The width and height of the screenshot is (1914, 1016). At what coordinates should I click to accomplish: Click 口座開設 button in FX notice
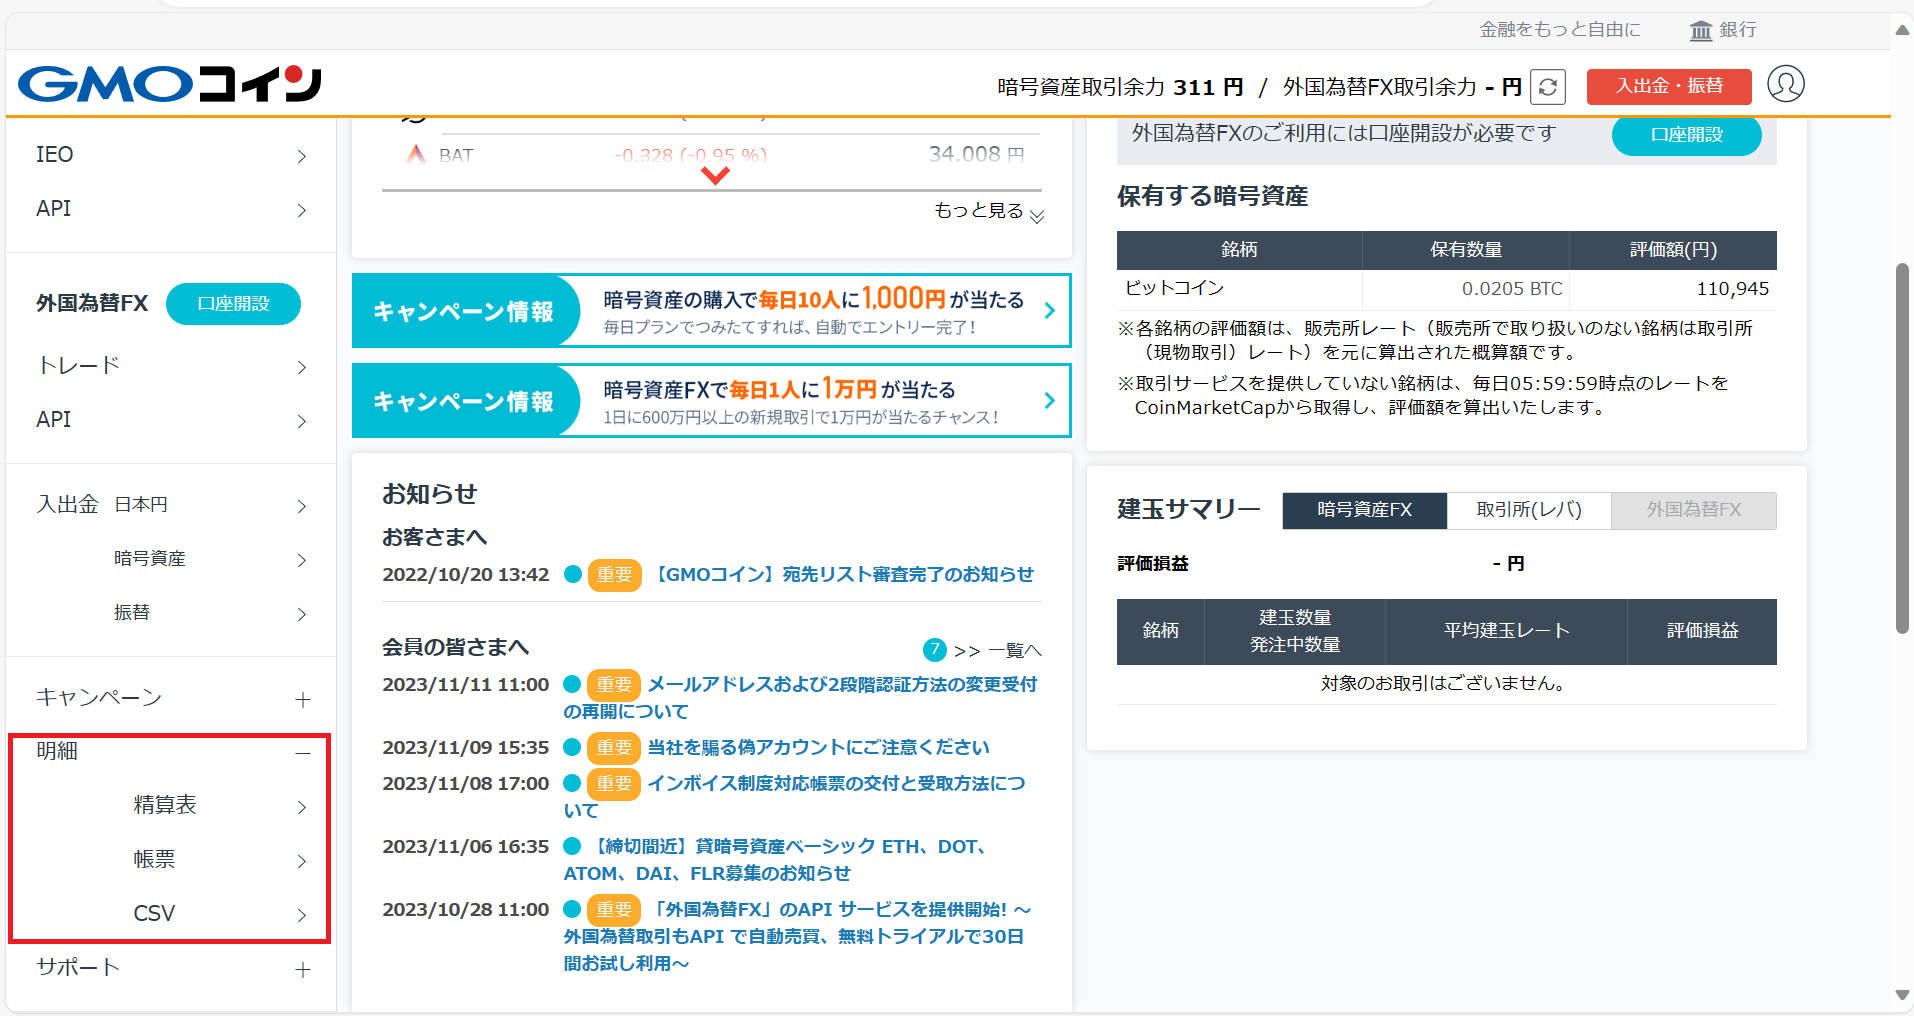point(1686,135)
